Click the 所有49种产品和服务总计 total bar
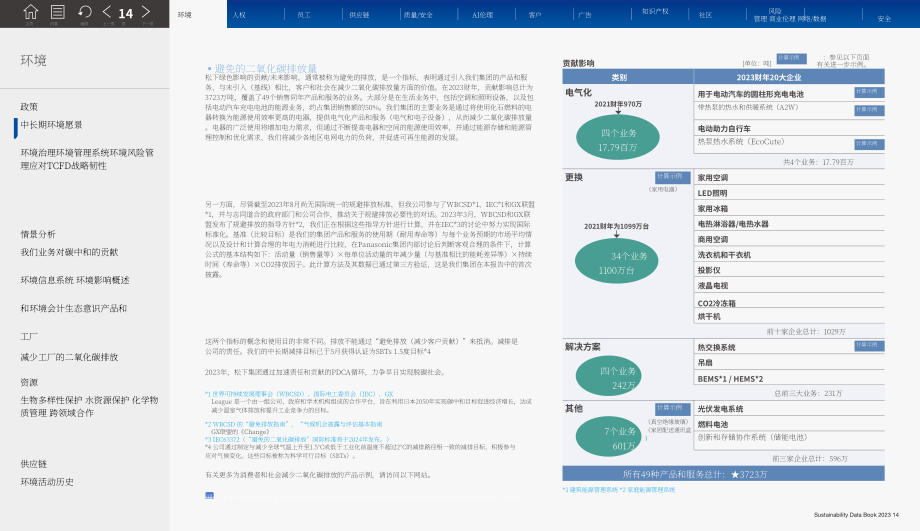The image size is (920, 531). point(723,474)
